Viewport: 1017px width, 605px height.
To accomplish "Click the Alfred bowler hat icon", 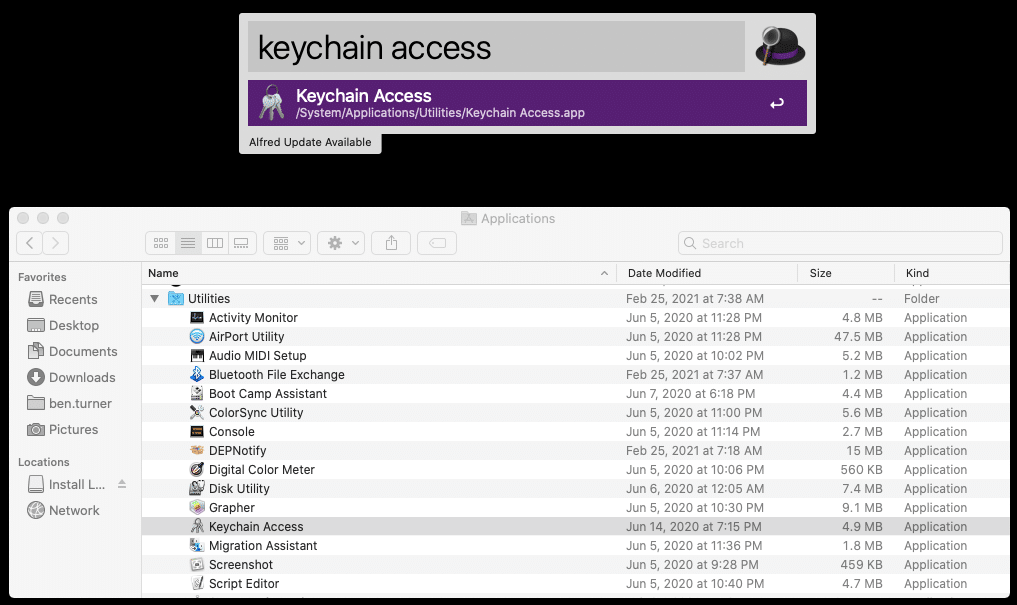I will 780,46.
